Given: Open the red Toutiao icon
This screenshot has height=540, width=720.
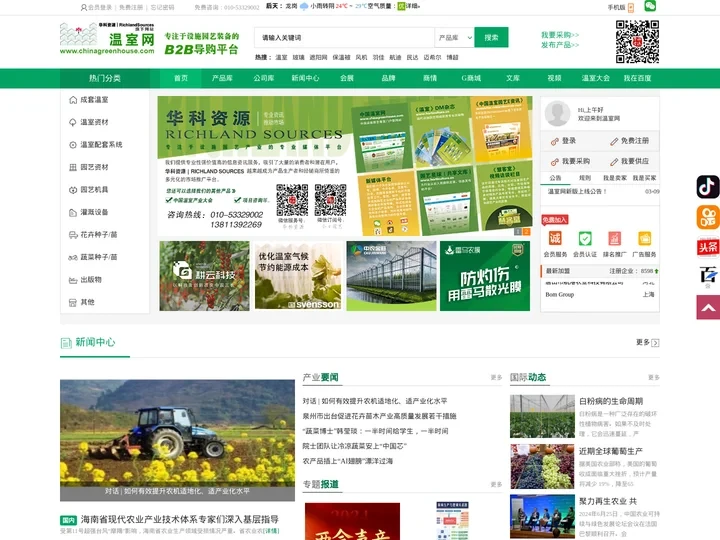Looking at the screenshot, I should coord(708,247).
